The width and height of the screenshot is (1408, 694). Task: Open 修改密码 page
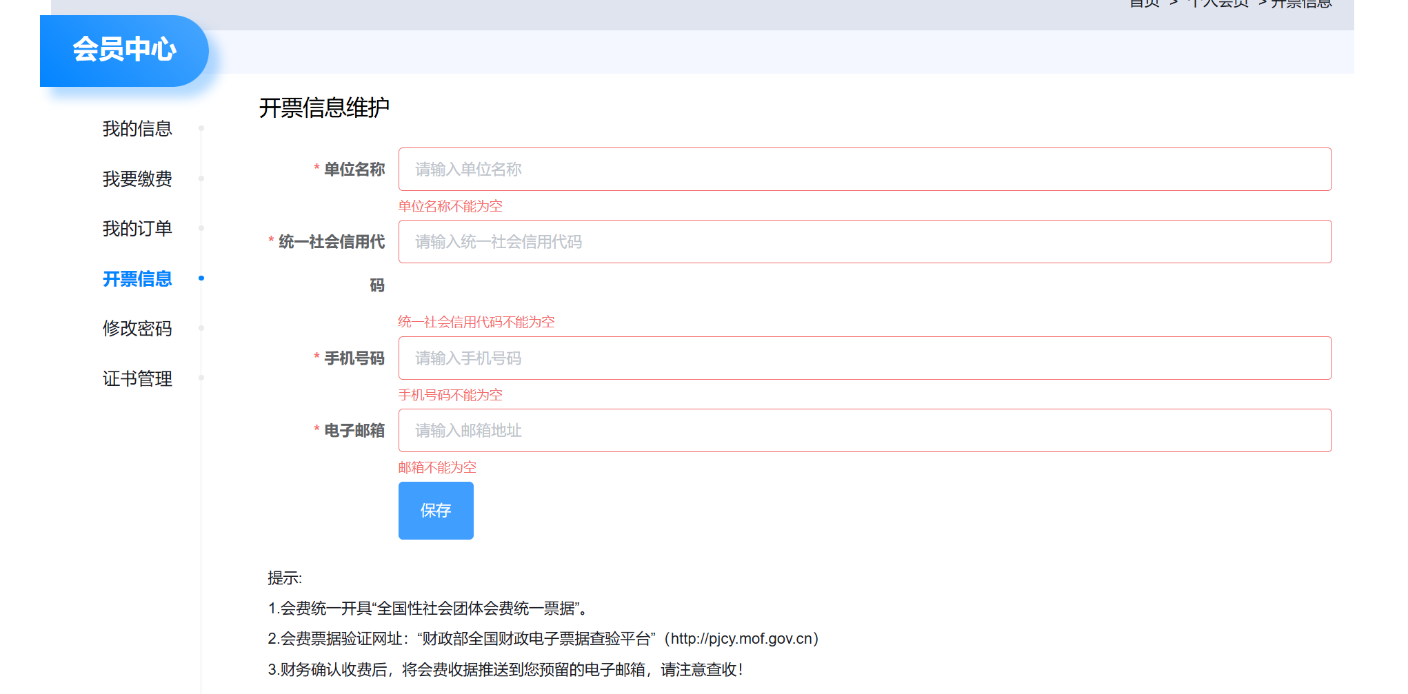click(137, 329)
